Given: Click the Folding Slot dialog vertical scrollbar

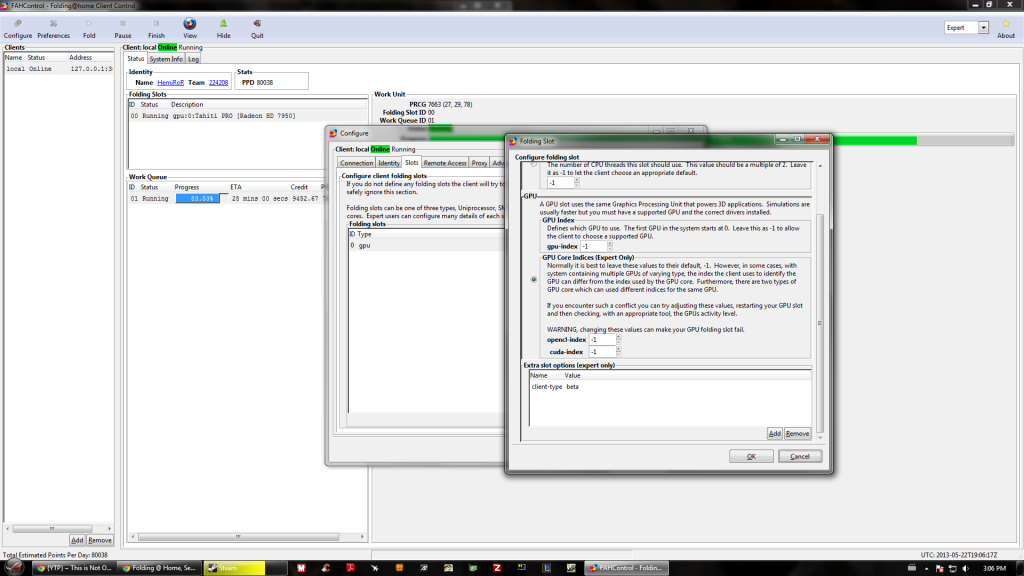Looking at the screenshot, I should tap(820, 323).
